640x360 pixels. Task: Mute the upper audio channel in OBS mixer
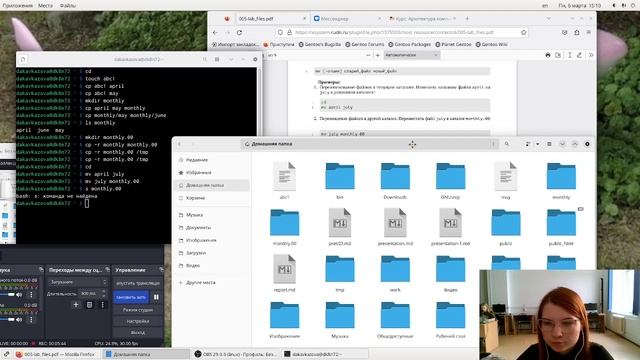click(x=19, y=295)
